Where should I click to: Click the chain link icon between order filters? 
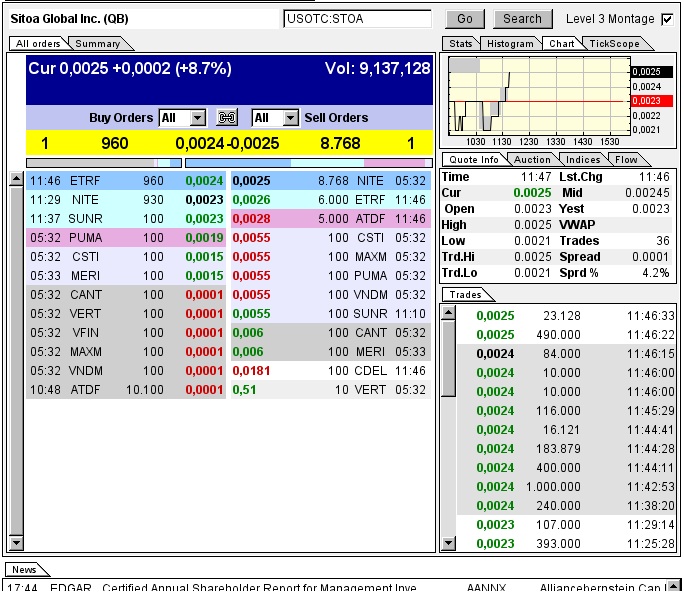coord(228,118)
